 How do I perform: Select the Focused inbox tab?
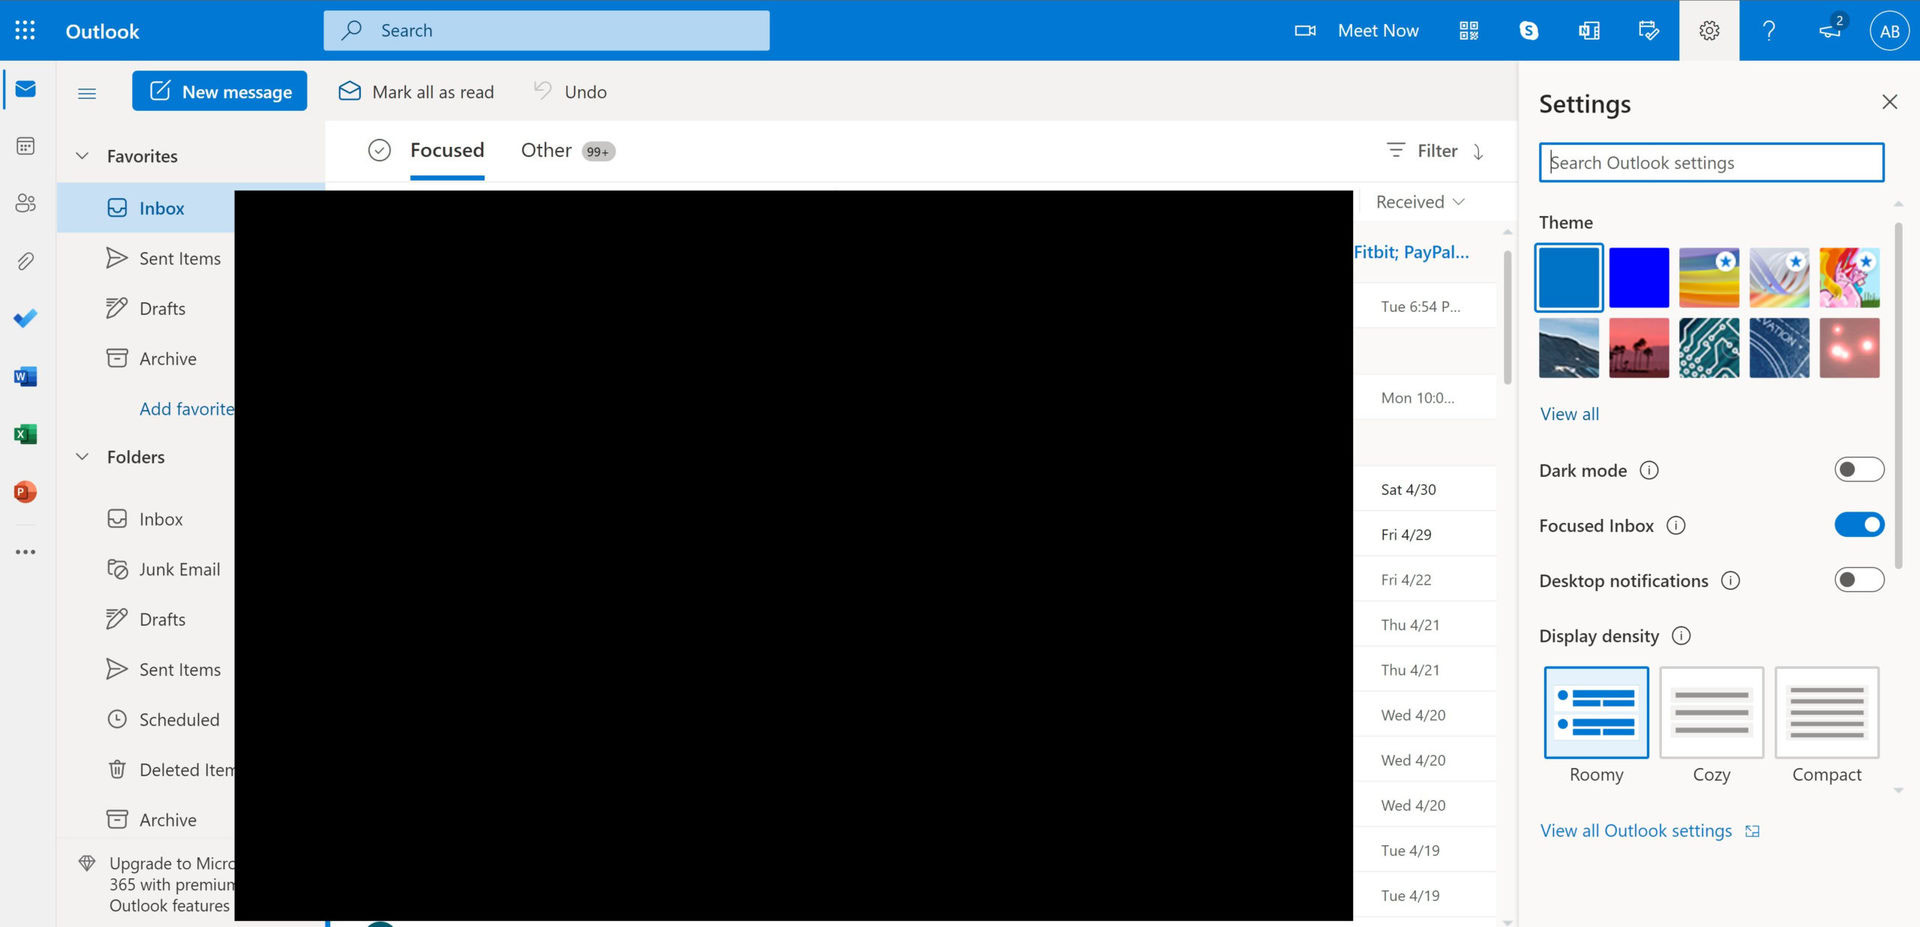point(447,150)
